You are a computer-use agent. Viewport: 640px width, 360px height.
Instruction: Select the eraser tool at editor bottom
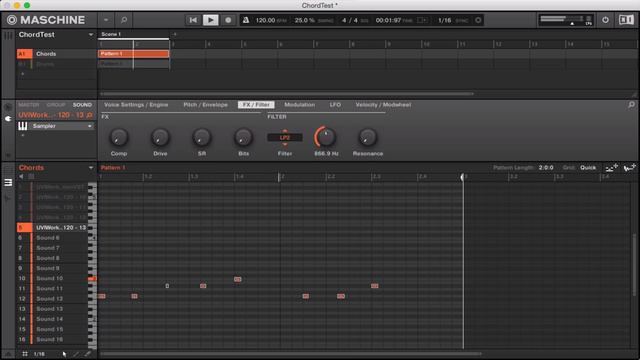(87, 354)
